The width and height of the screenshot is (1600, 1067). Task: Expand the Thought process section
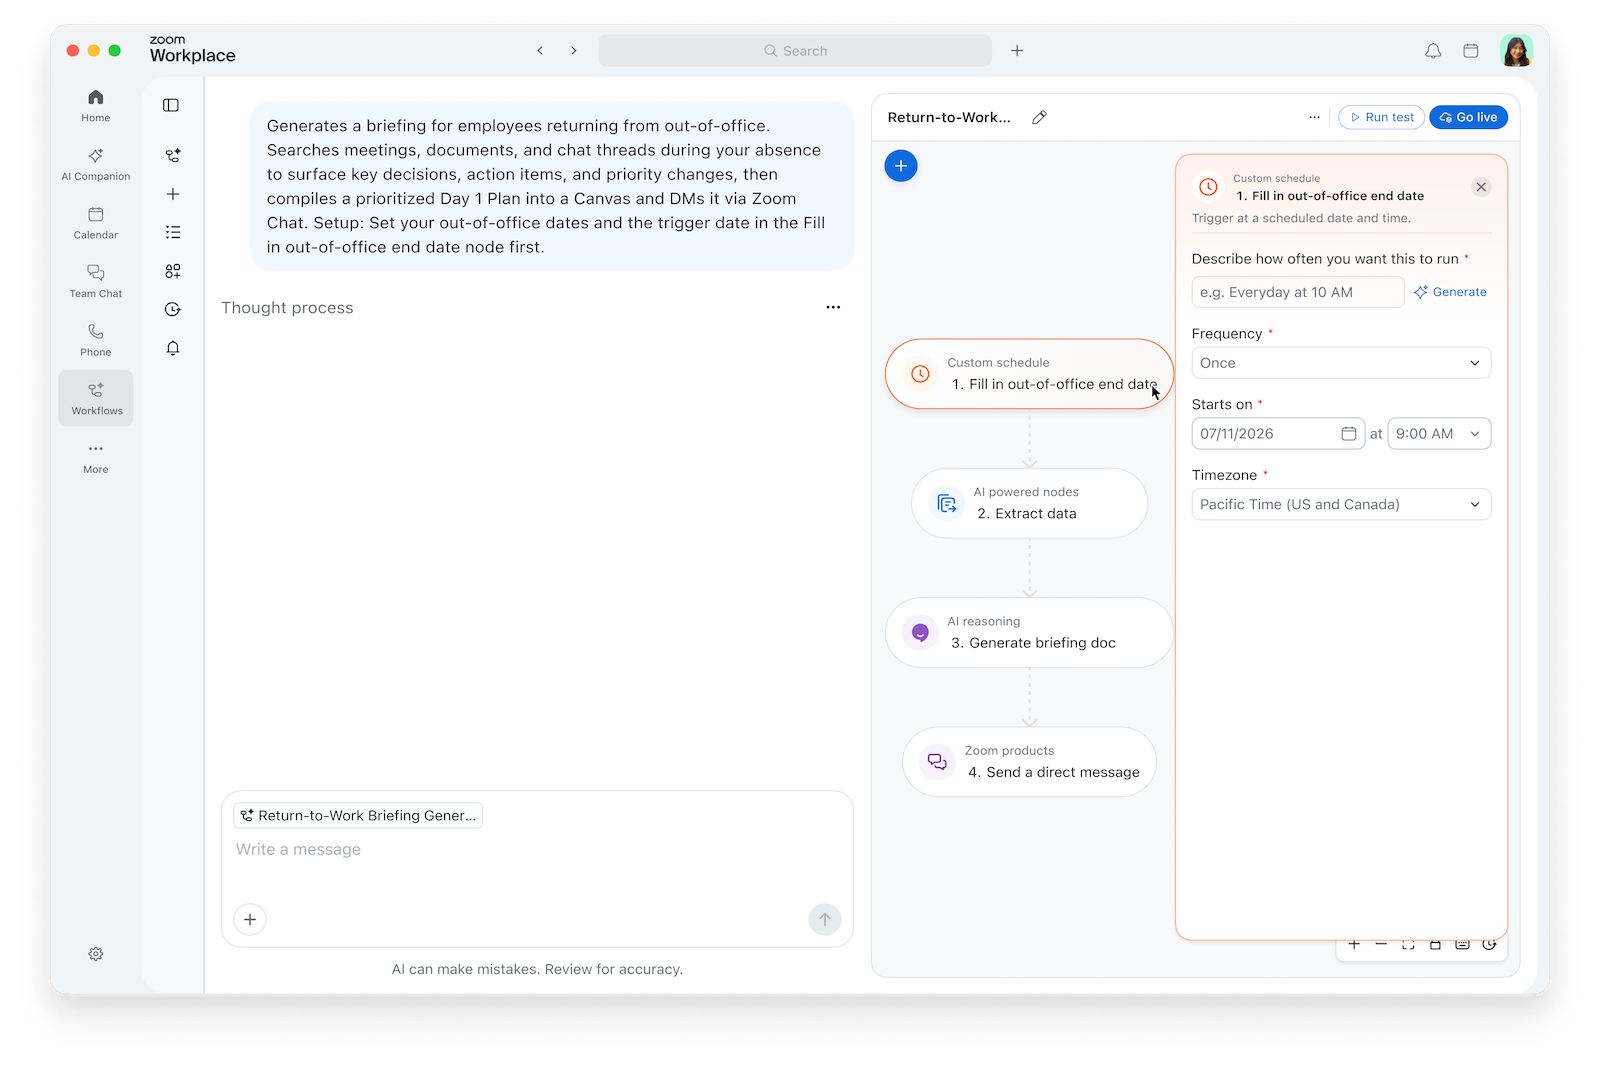[287, 308]
